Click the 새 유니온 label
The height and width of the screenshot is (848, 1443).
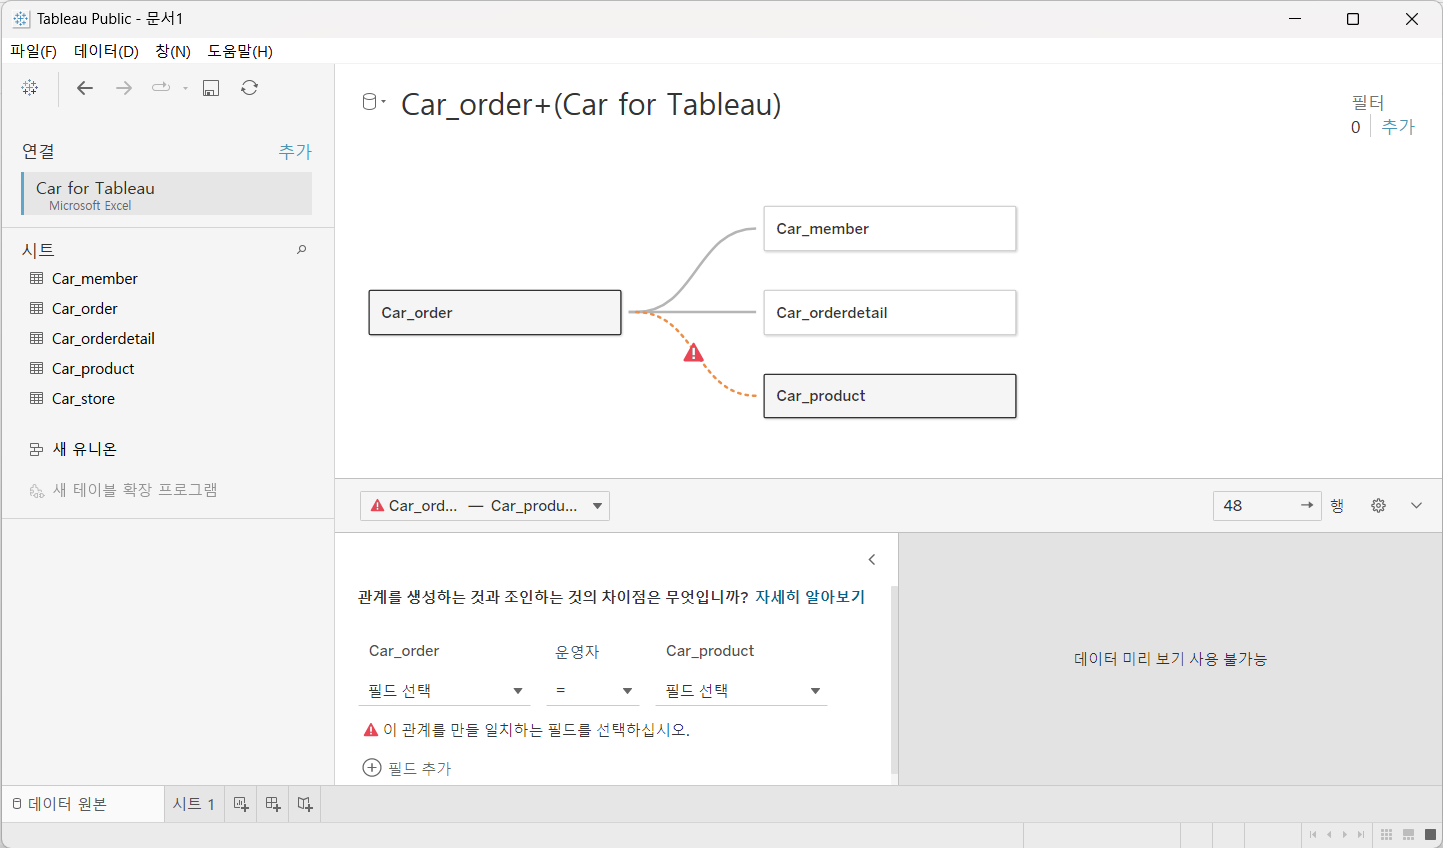(85, 449)
